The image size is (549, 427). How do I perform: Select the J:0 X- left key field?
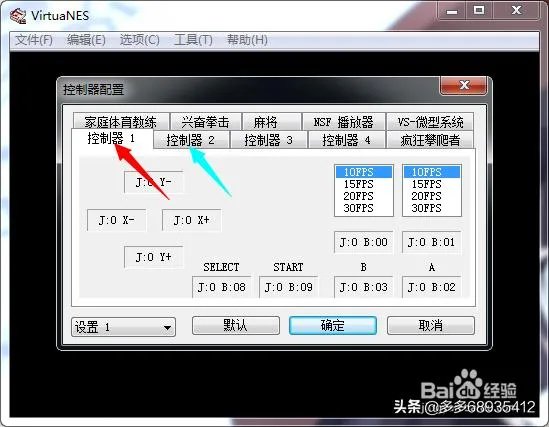click(x=117, y=220)
